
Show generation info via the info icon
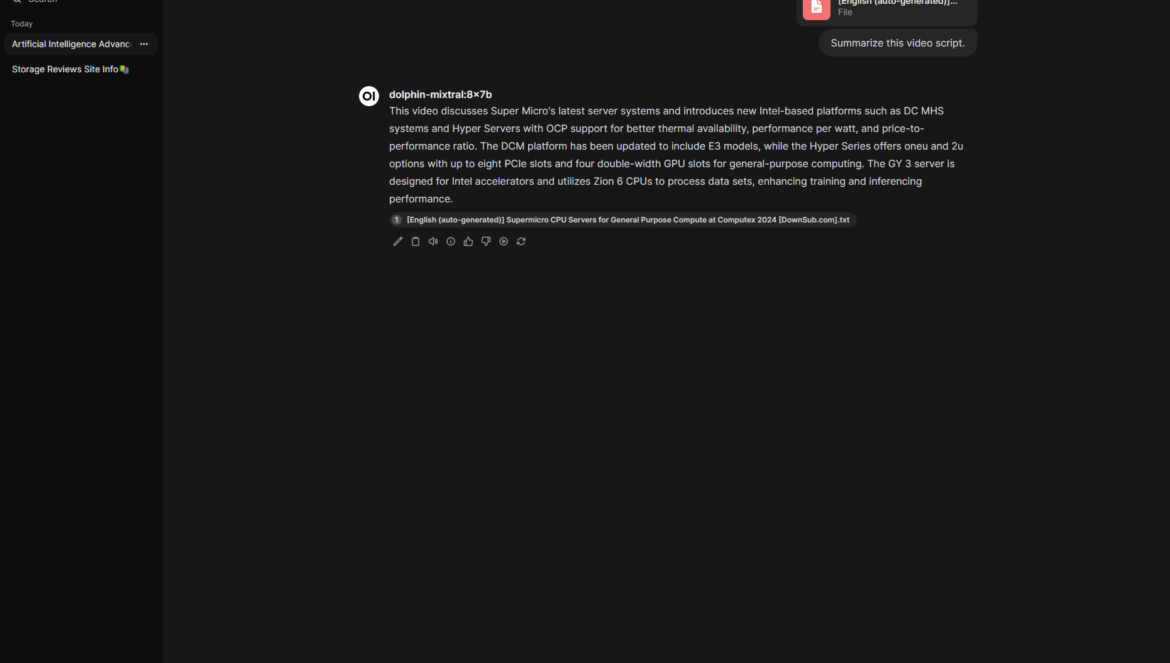451,242
